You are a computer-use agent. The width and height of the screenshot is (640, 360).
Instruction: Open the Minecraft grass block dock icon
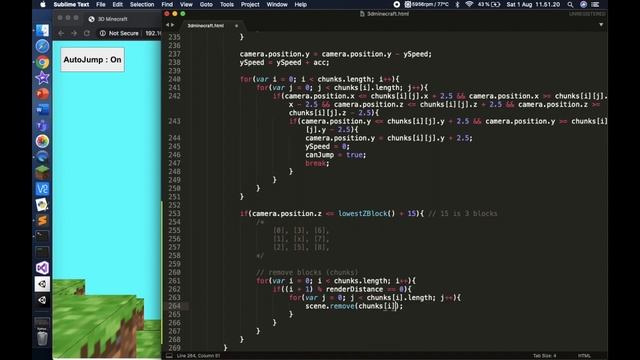(42, 173)
